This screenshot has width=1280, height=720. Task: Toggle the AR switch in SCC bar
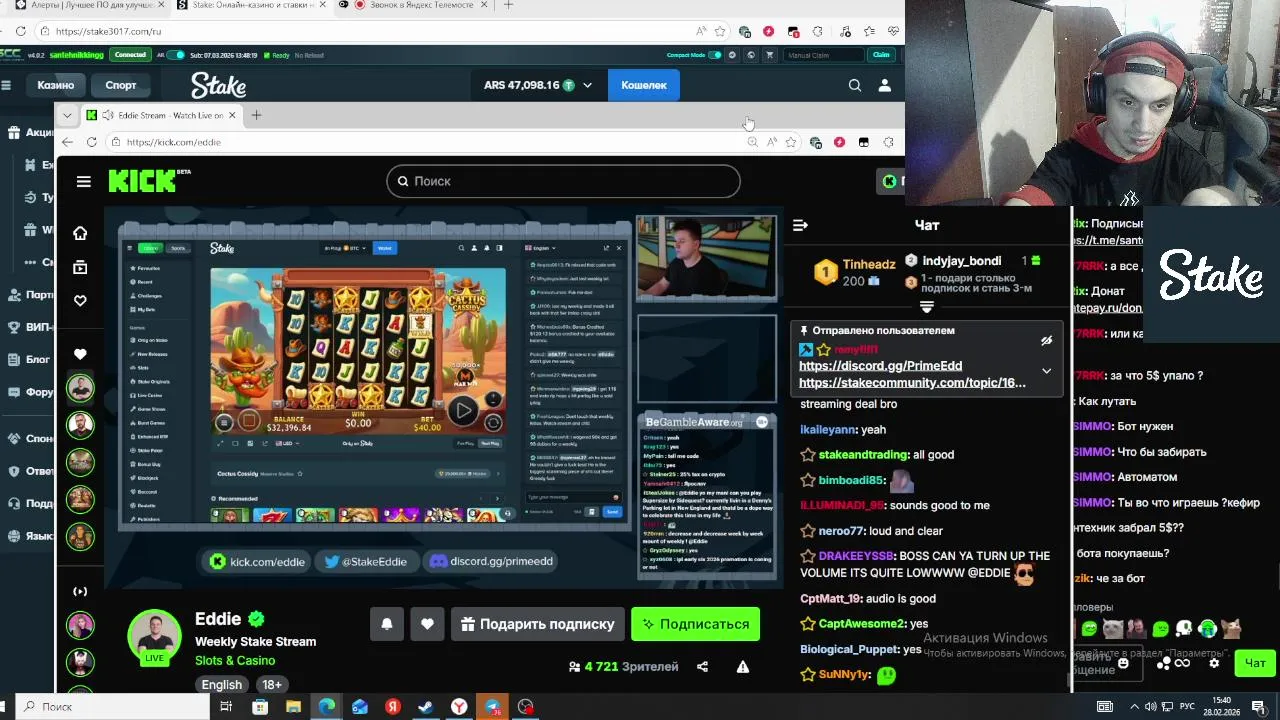[x=176, y=55]
